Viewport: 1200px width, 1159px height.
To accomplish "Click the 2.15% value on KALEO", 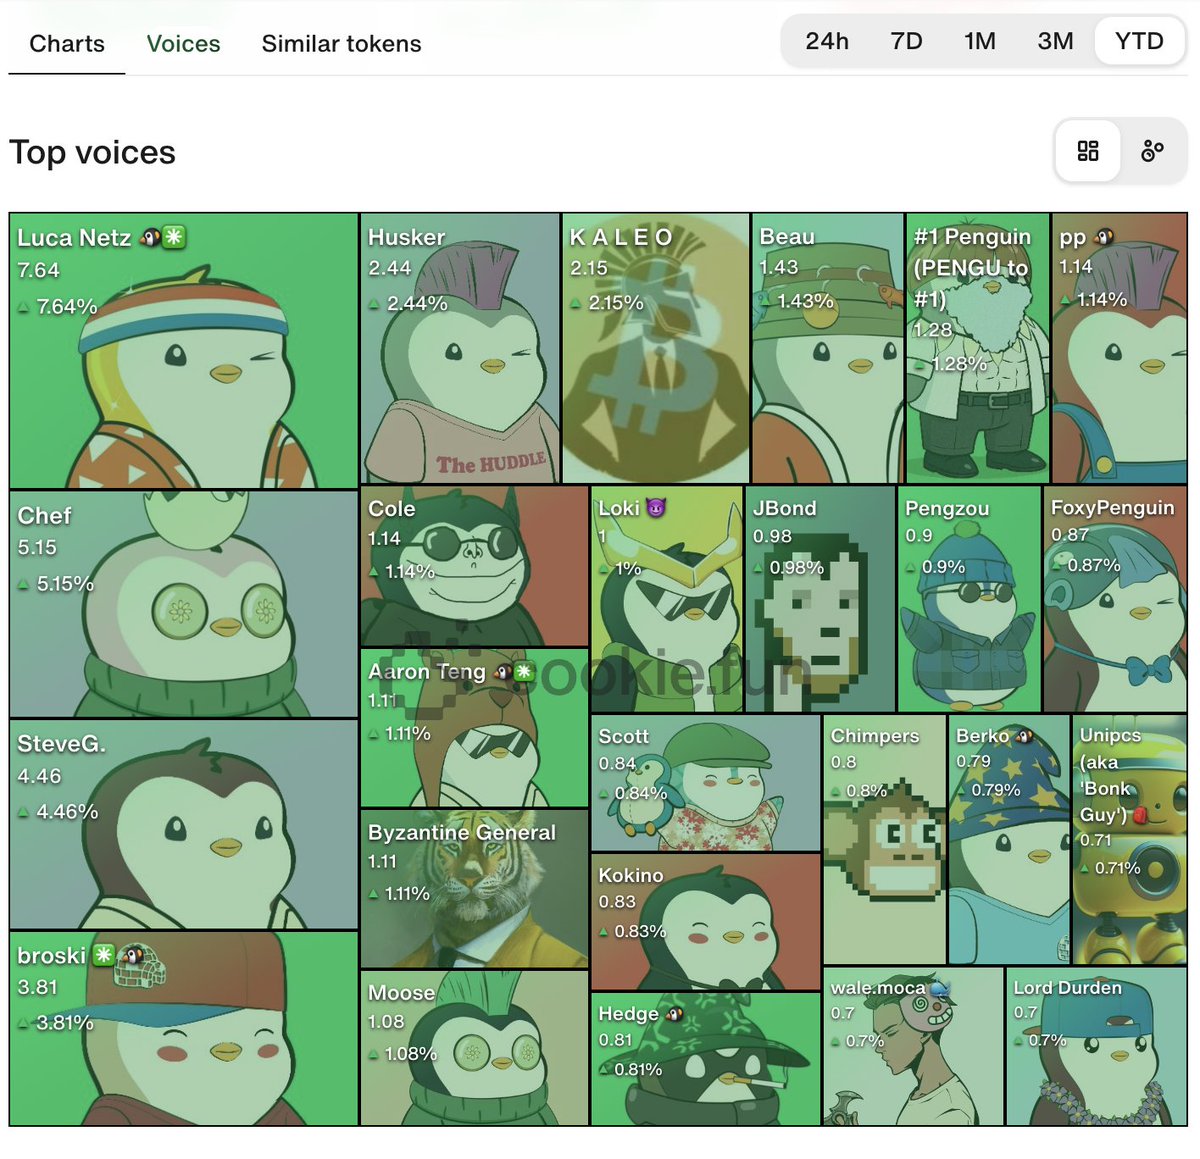I will point(616,302).
